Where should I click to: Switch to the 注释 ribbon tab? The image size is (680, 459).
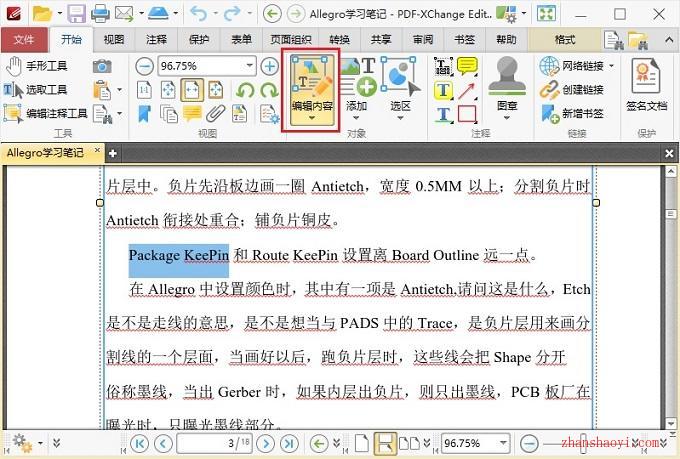(x=157, y=39)
